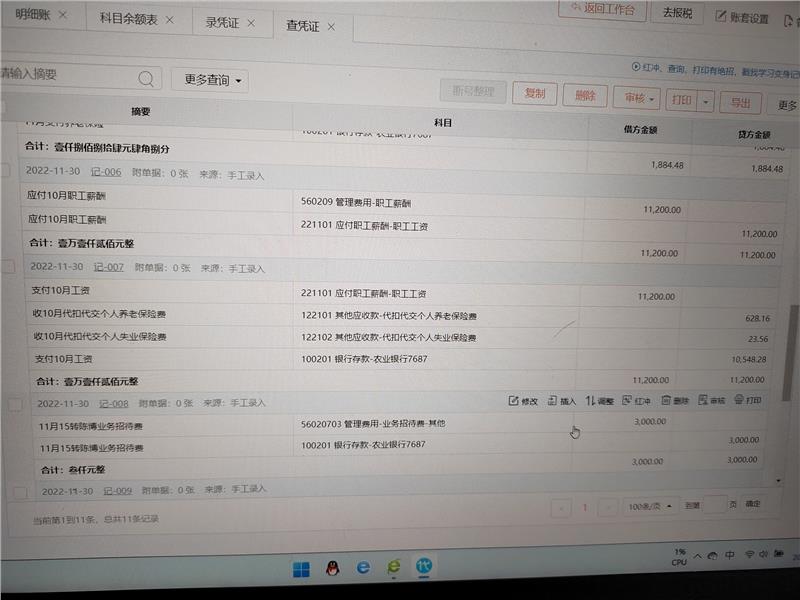Click the 导出 export button
The width and height of the screenshot is (800, 600).
click(x=740, y=102)
